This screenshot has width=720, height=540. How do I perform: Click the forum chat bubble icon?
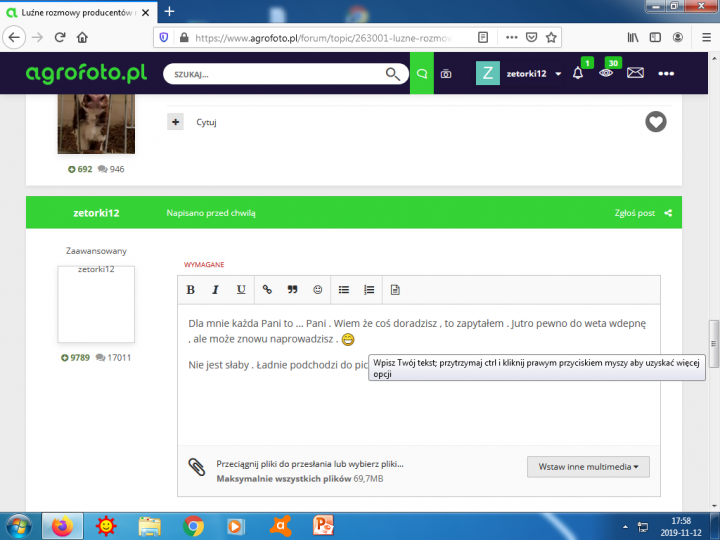(x=422, y=74)
